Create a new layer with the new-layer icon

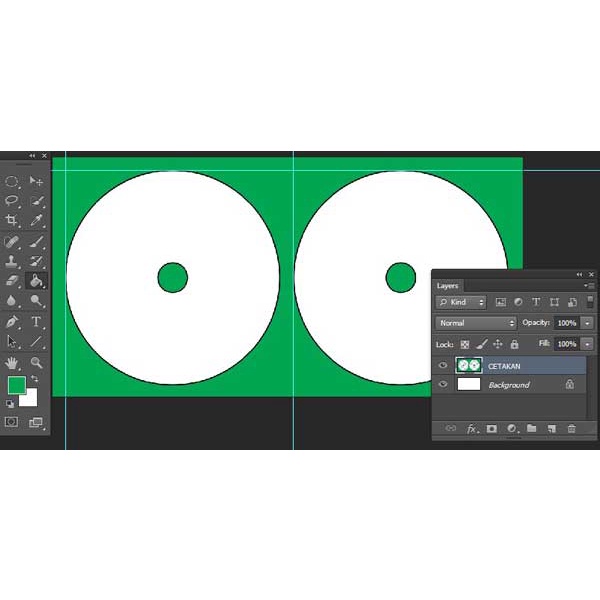click(x=551, y=428)
